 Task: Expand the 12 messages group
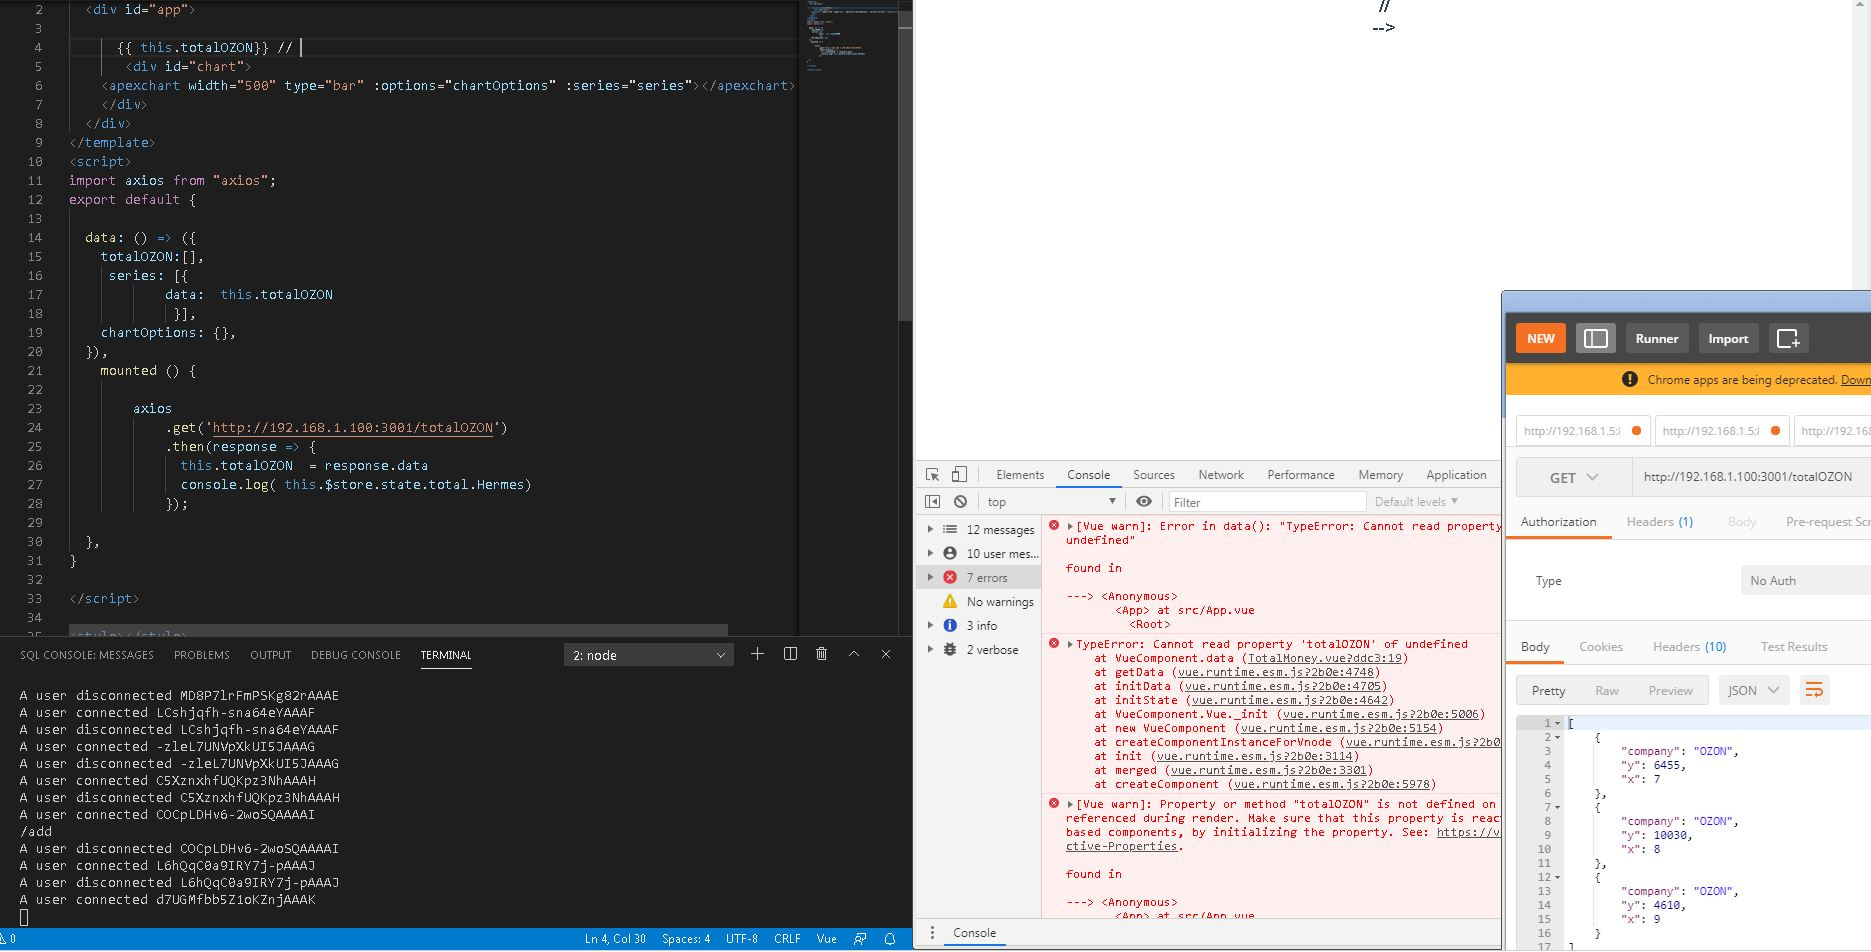[x=930, y=529]
